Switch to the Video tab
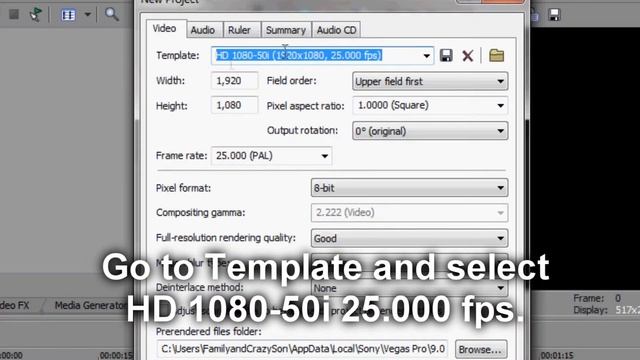This screenshot has width=640, height=360. pos(164,29)
